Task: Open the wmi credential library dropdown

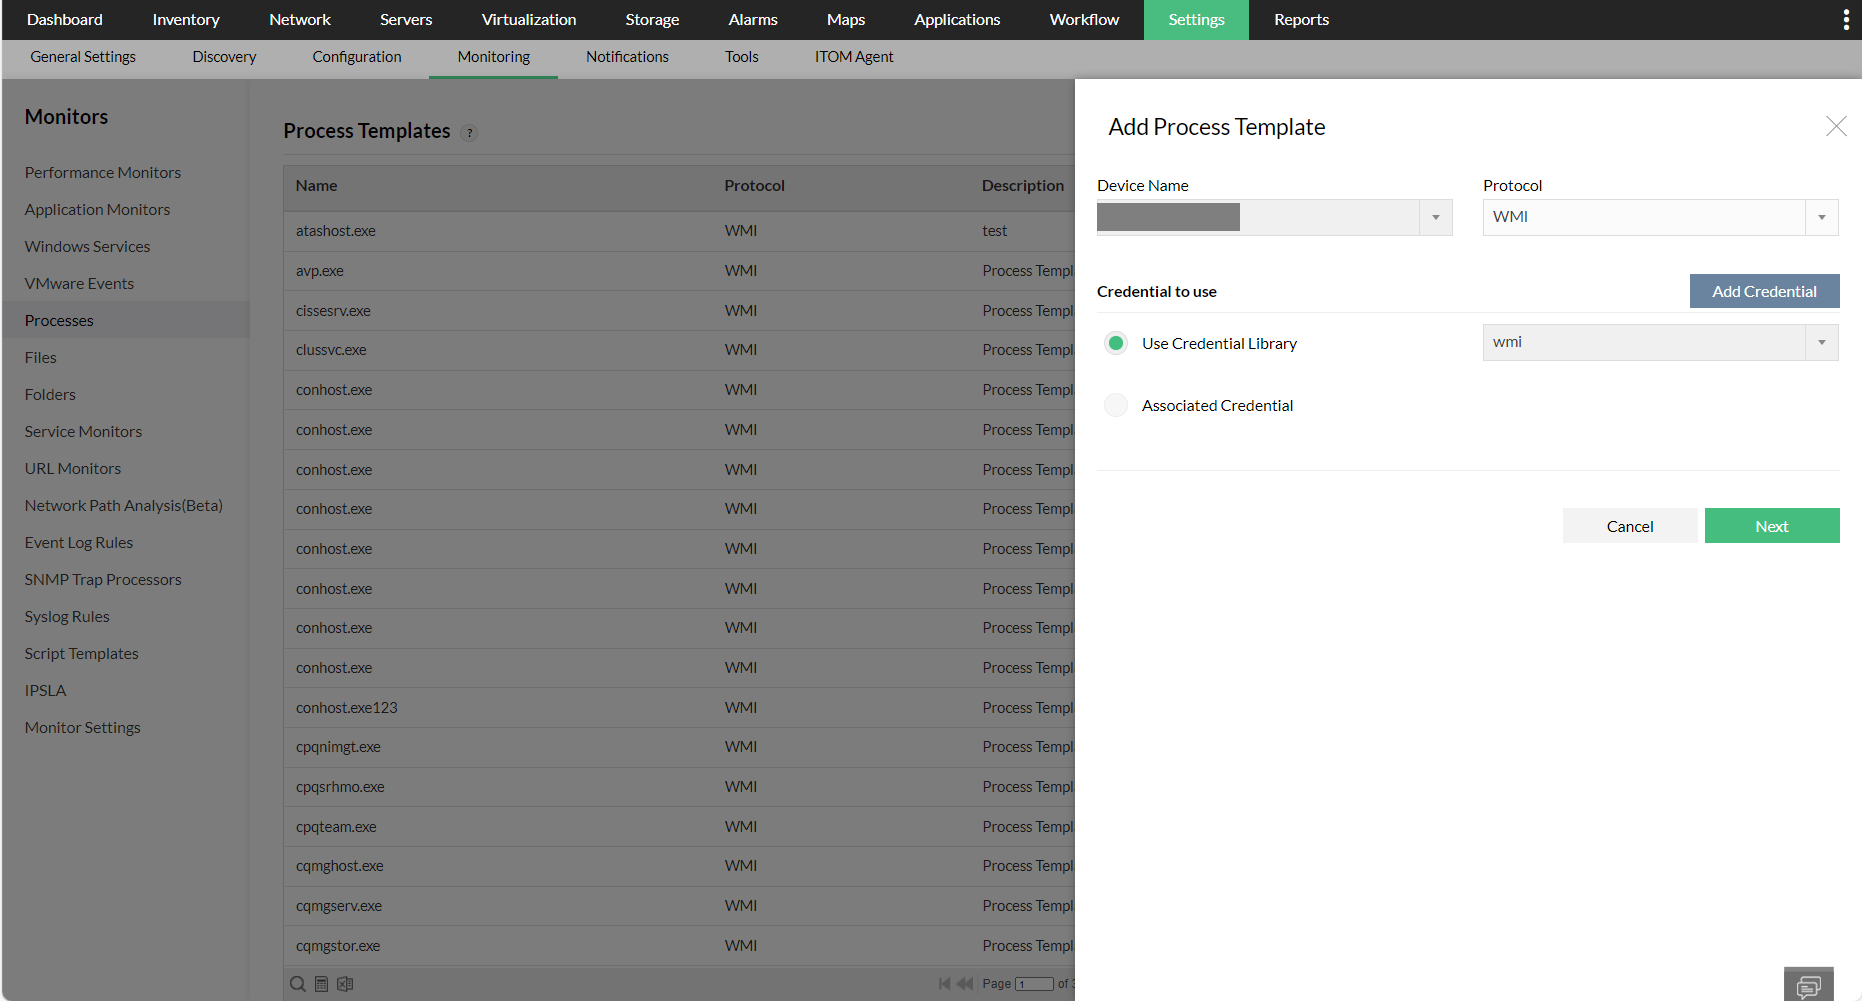Action: [x=1821, y=342]
